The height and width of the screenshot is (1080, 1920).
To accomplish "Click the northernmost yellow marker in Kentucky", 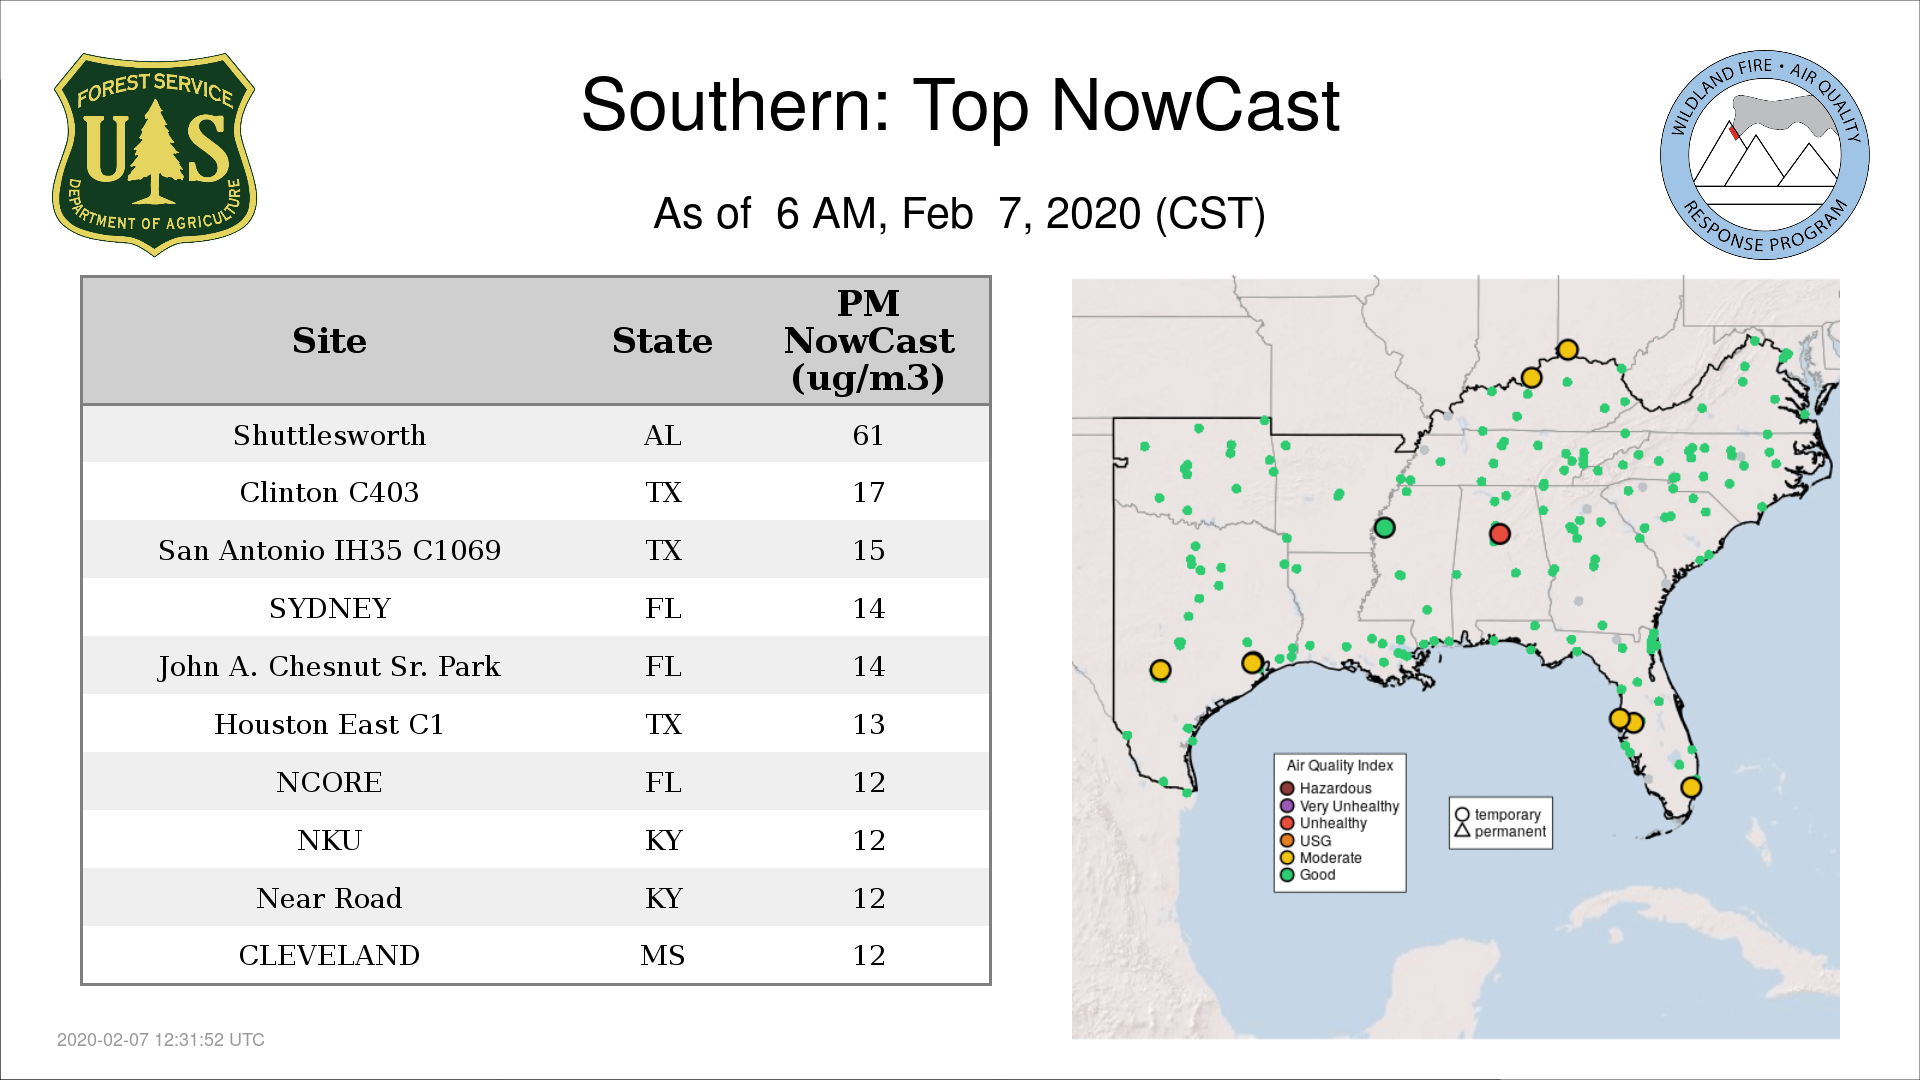I will pyautogui.click(x=1567, y=350).
